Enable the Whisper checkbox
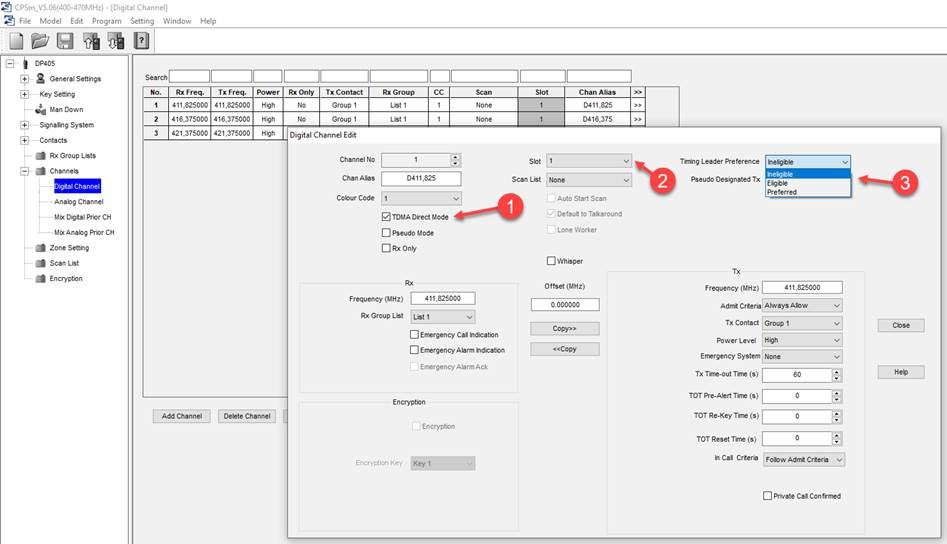This screenshot has height=544, width=947. pos(551,261)
